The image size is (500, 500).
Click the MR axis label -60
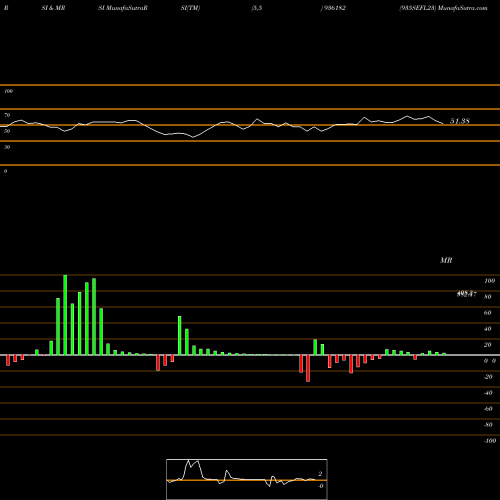point(488,409)
